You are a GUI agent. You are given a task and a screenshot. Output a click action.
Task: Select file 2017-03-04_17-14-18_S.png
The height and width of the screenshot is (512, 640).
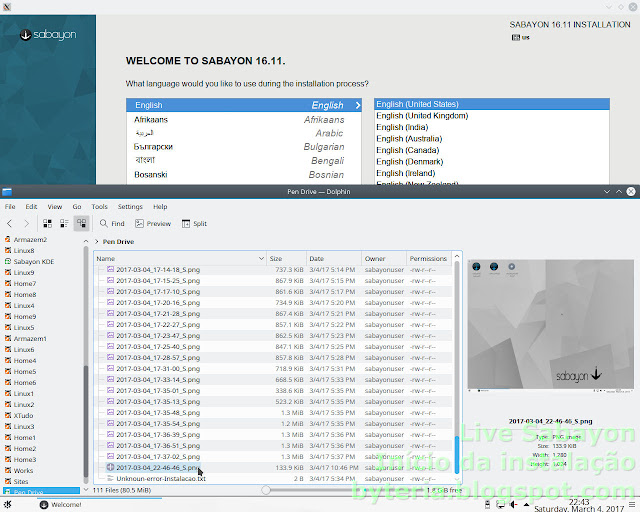coord(158,270)
